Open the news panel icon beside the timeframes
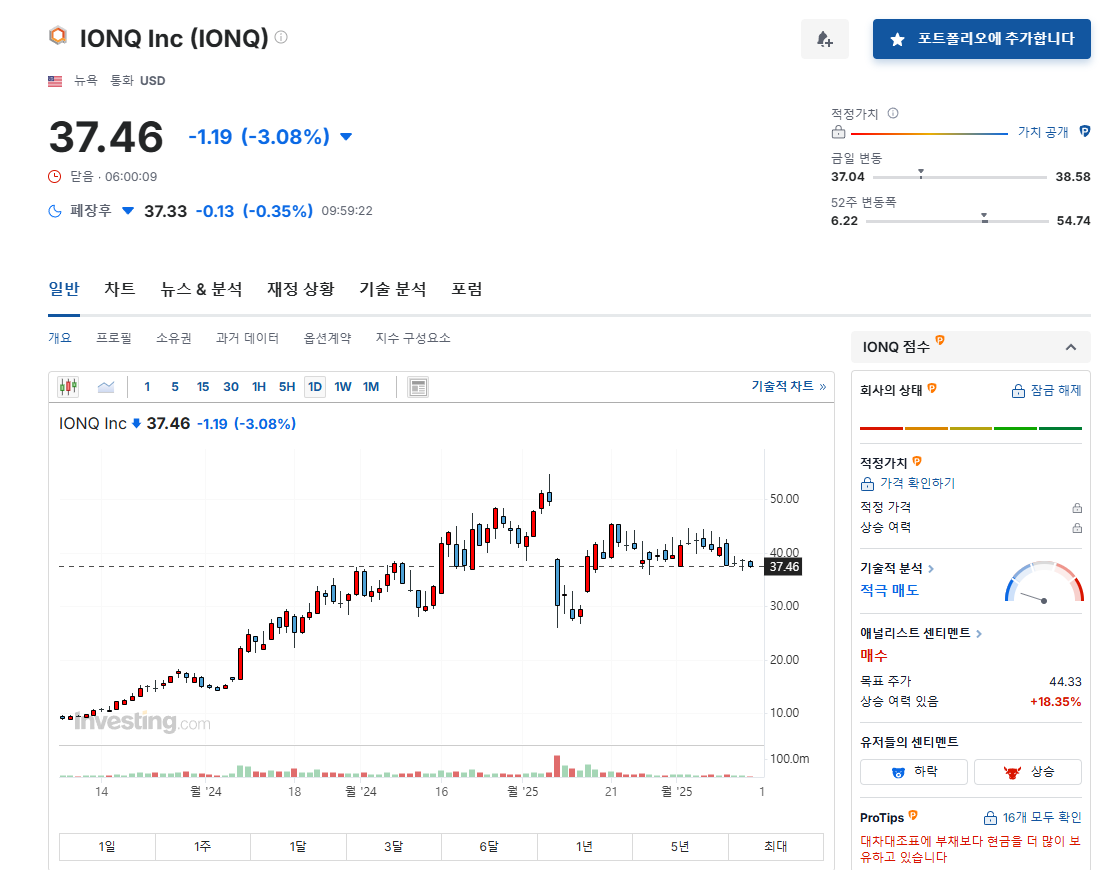The width and height of the screenshot is (1107, 870). tap(418, 386)
